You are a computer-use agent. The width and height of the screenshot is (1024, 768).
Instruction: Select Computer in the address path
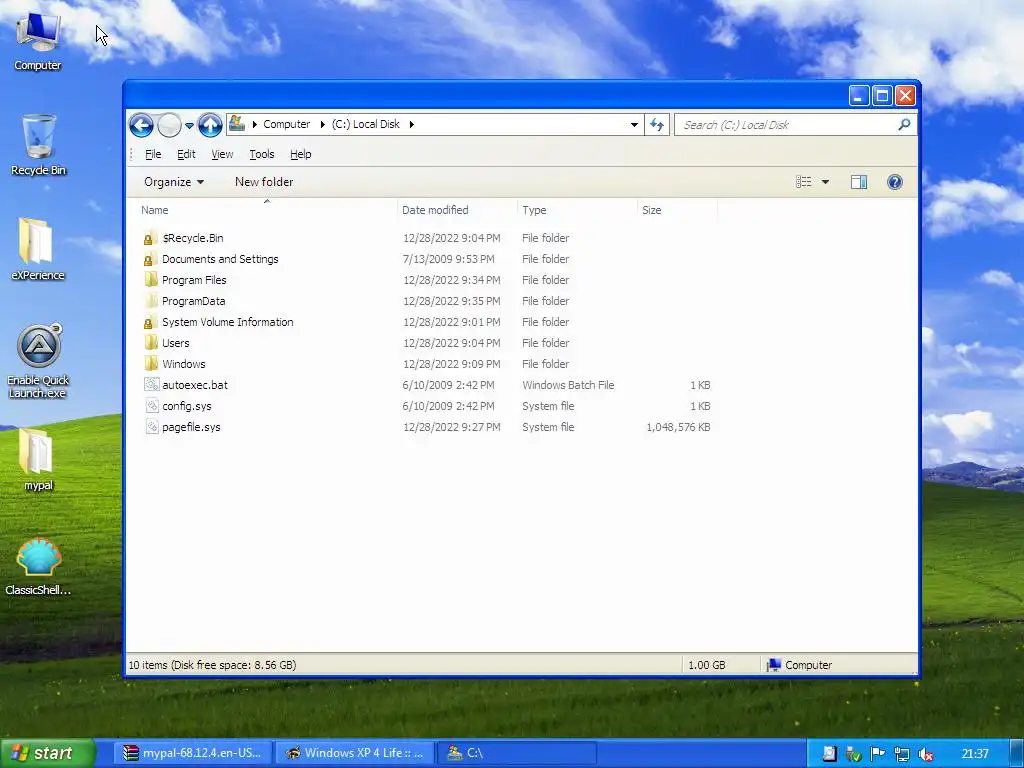coord(287,124)
